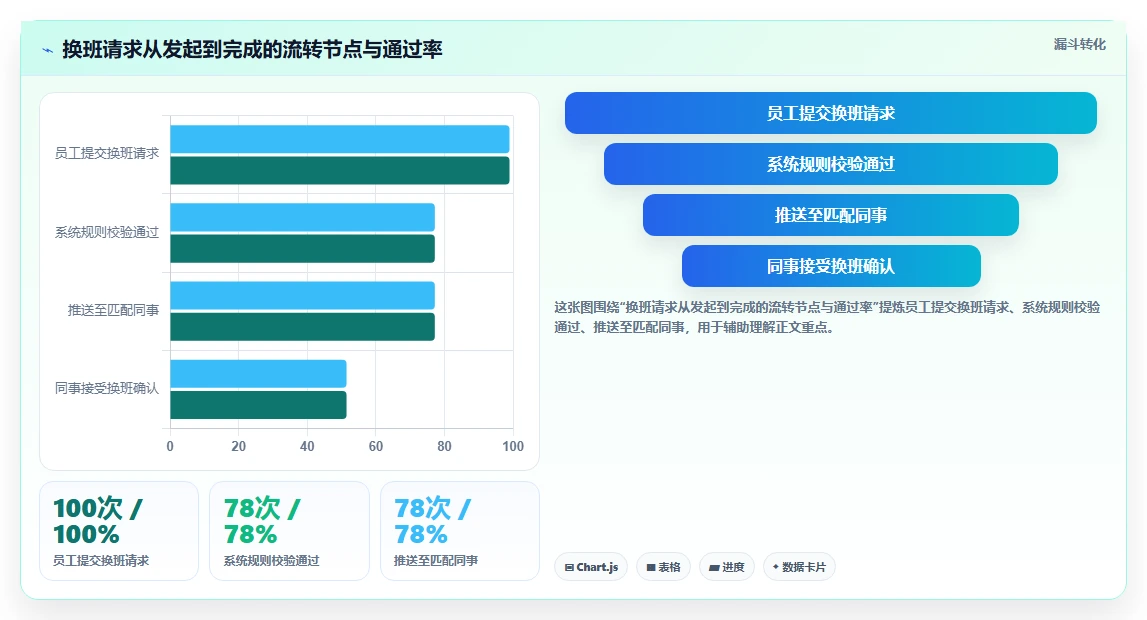Click dark green bar for 同事接受换班确认
The image size is (1147, 620).
[258, 405]
